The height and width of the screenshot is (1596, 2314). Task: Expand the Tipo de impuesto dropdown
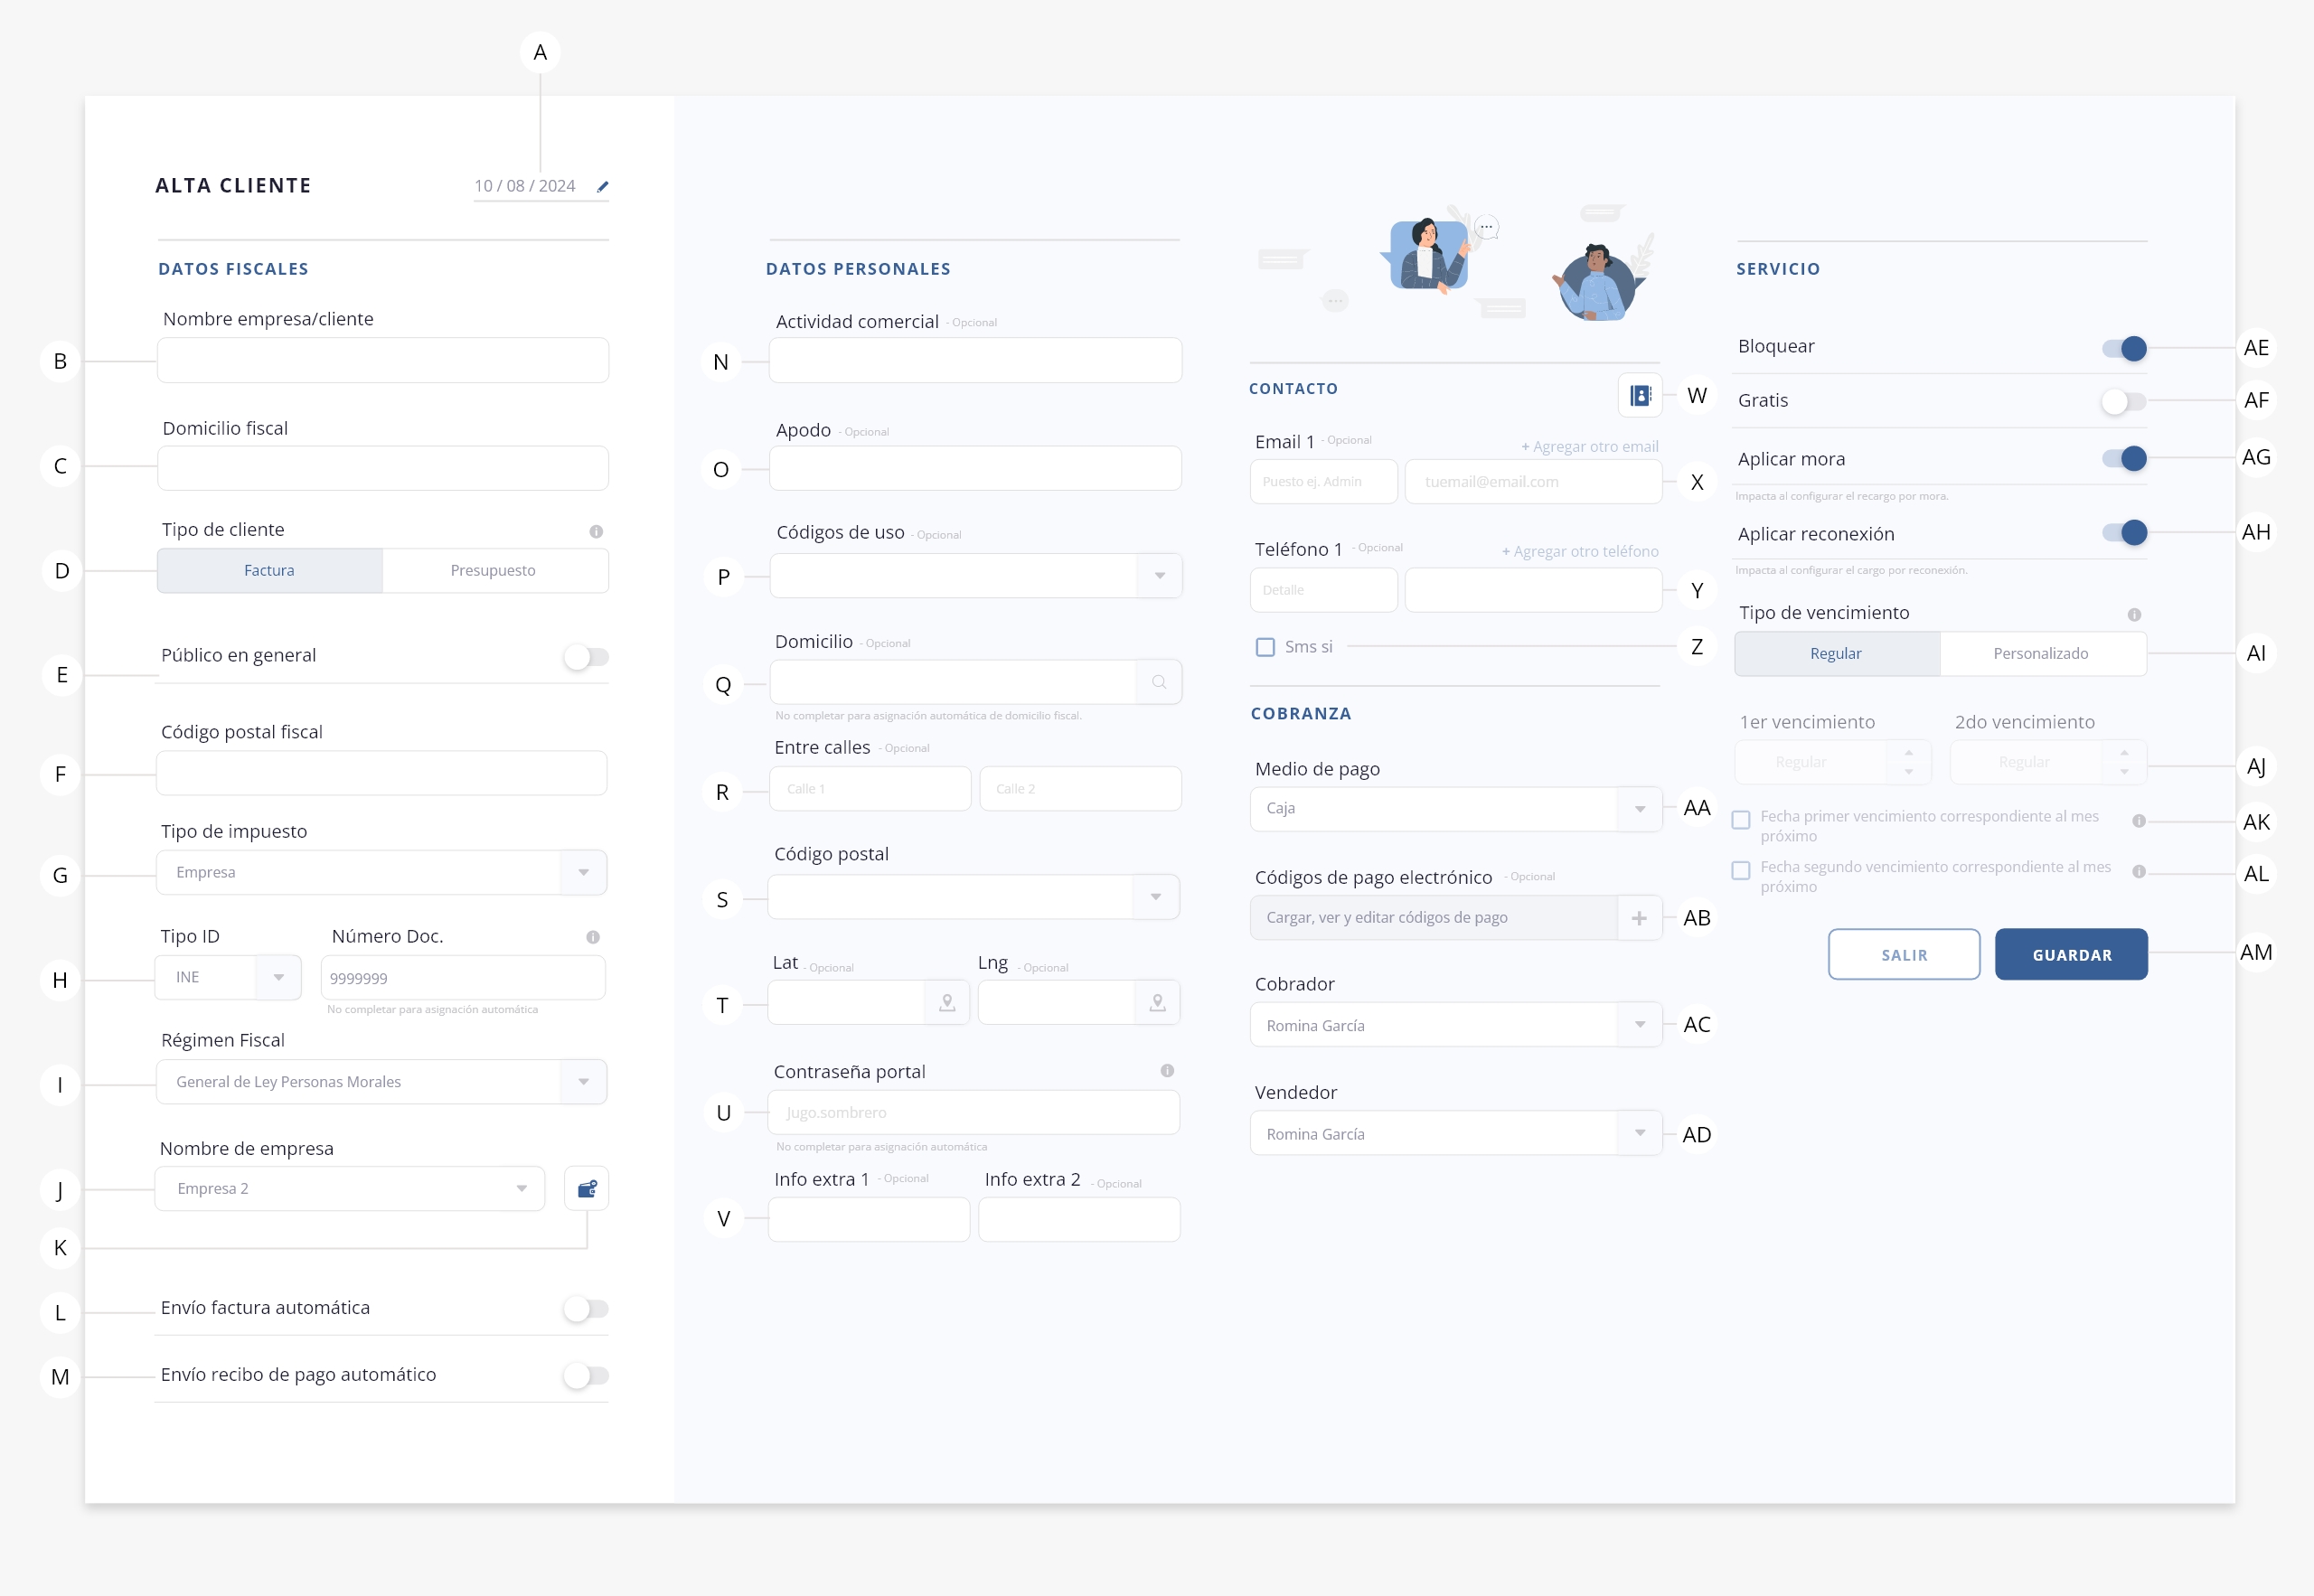583,872
